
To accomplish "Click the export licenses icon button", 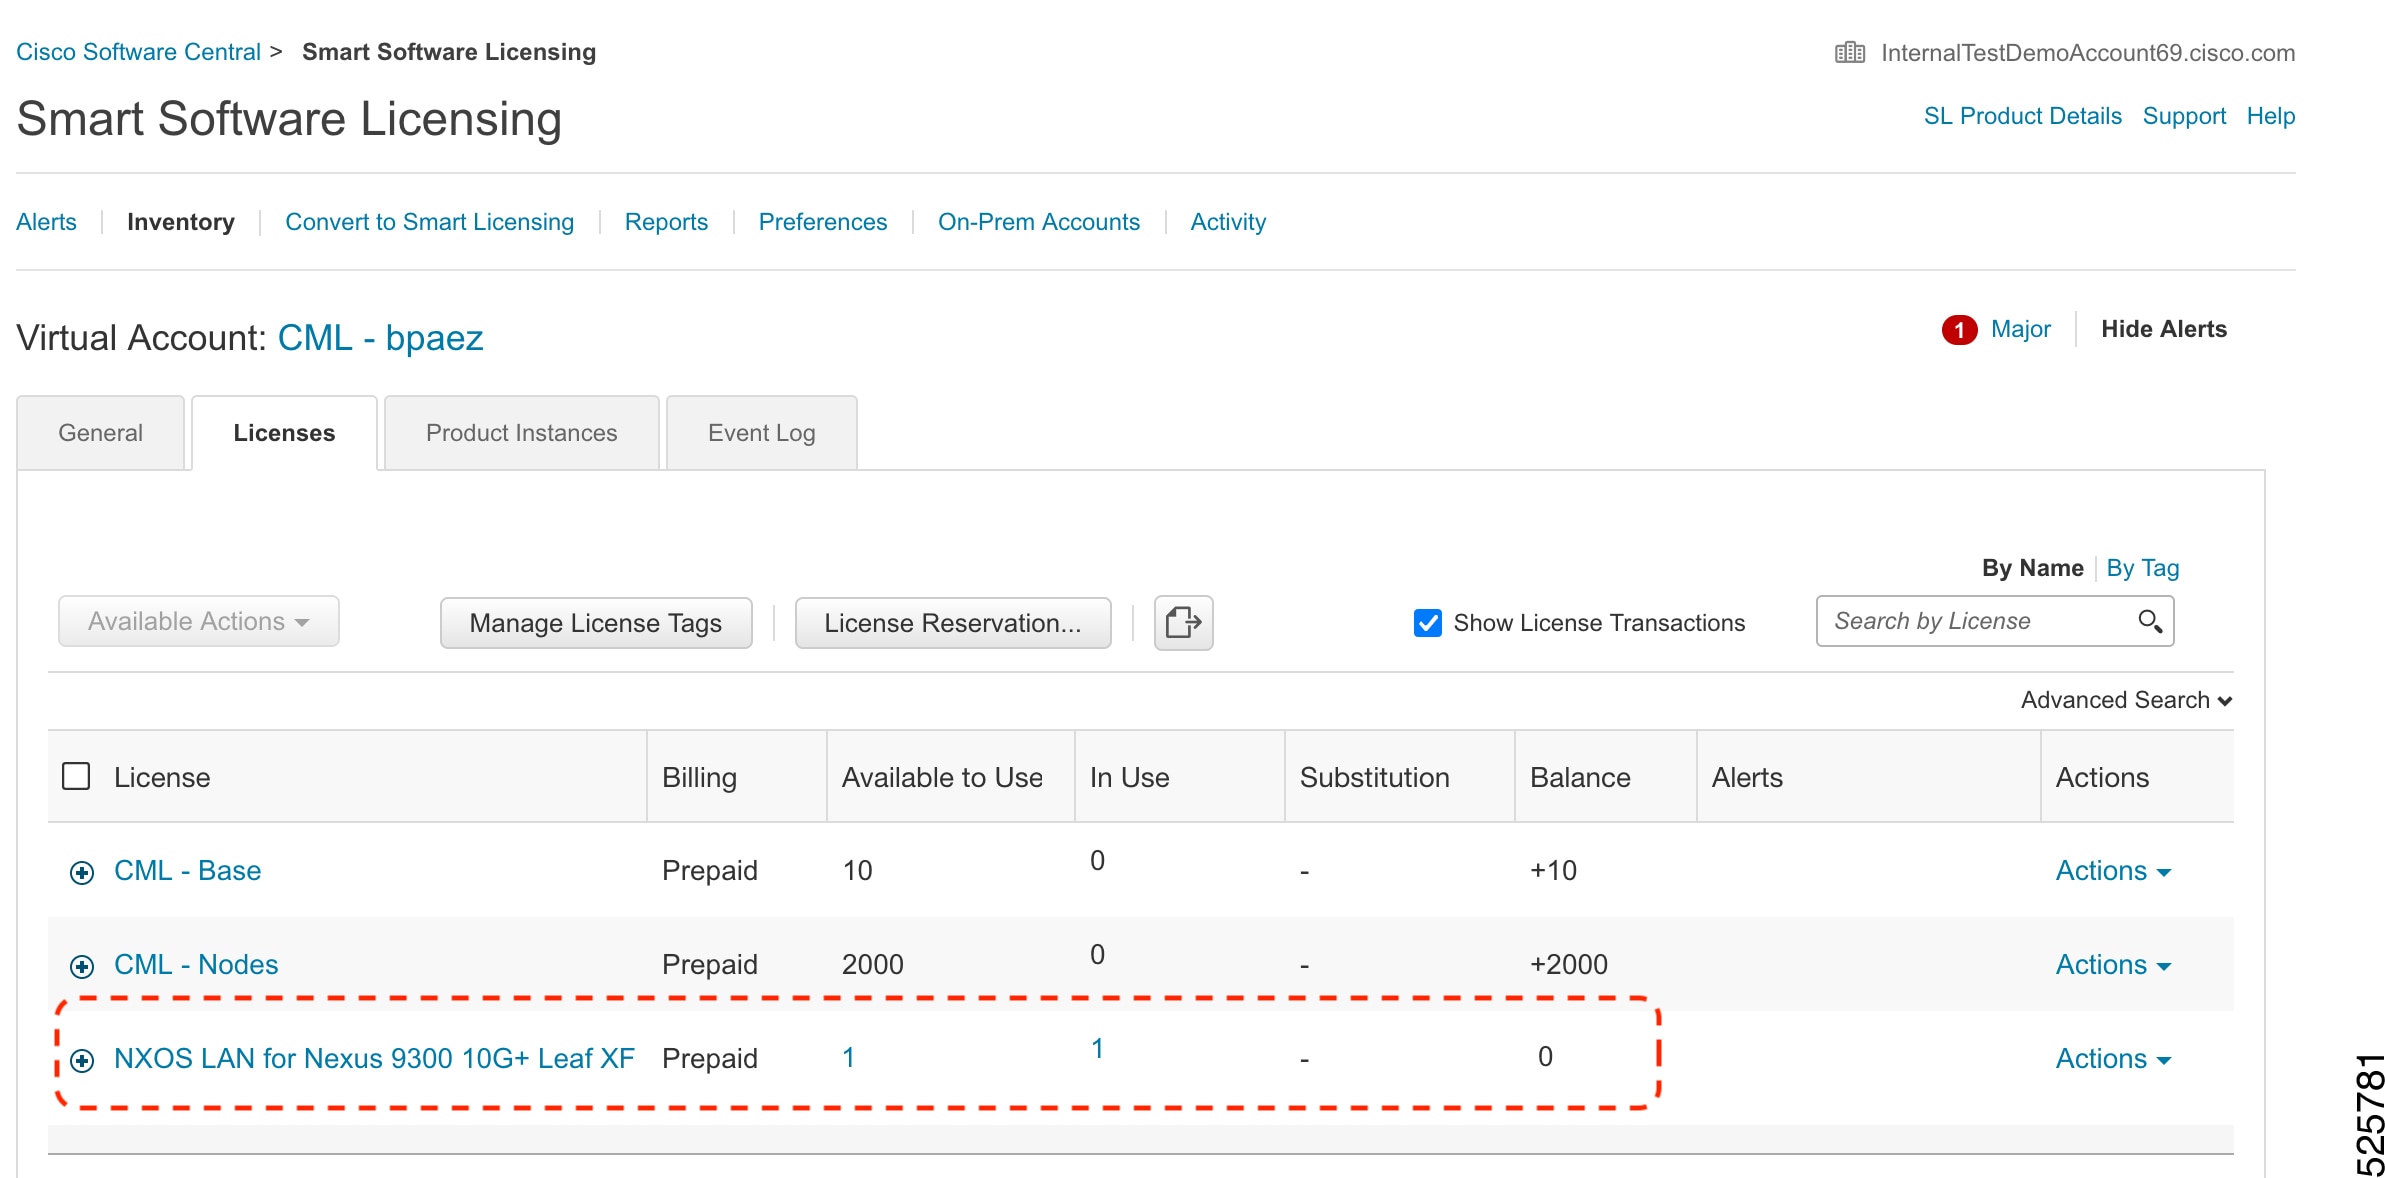I will (1183, 623).
